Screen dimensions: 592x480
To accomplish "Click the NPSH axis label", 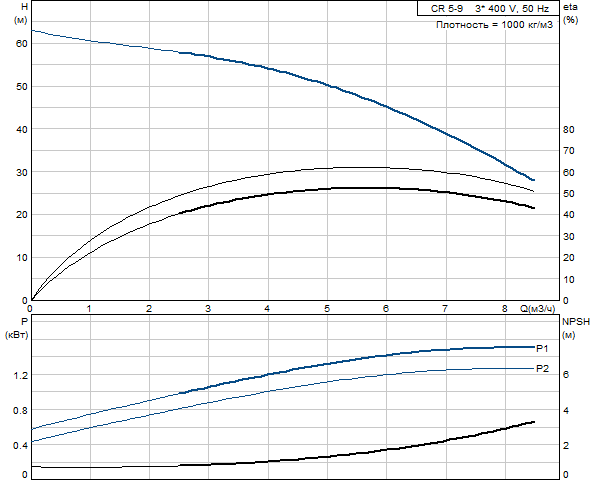I will pyautogui.click(x=576, y=328).
